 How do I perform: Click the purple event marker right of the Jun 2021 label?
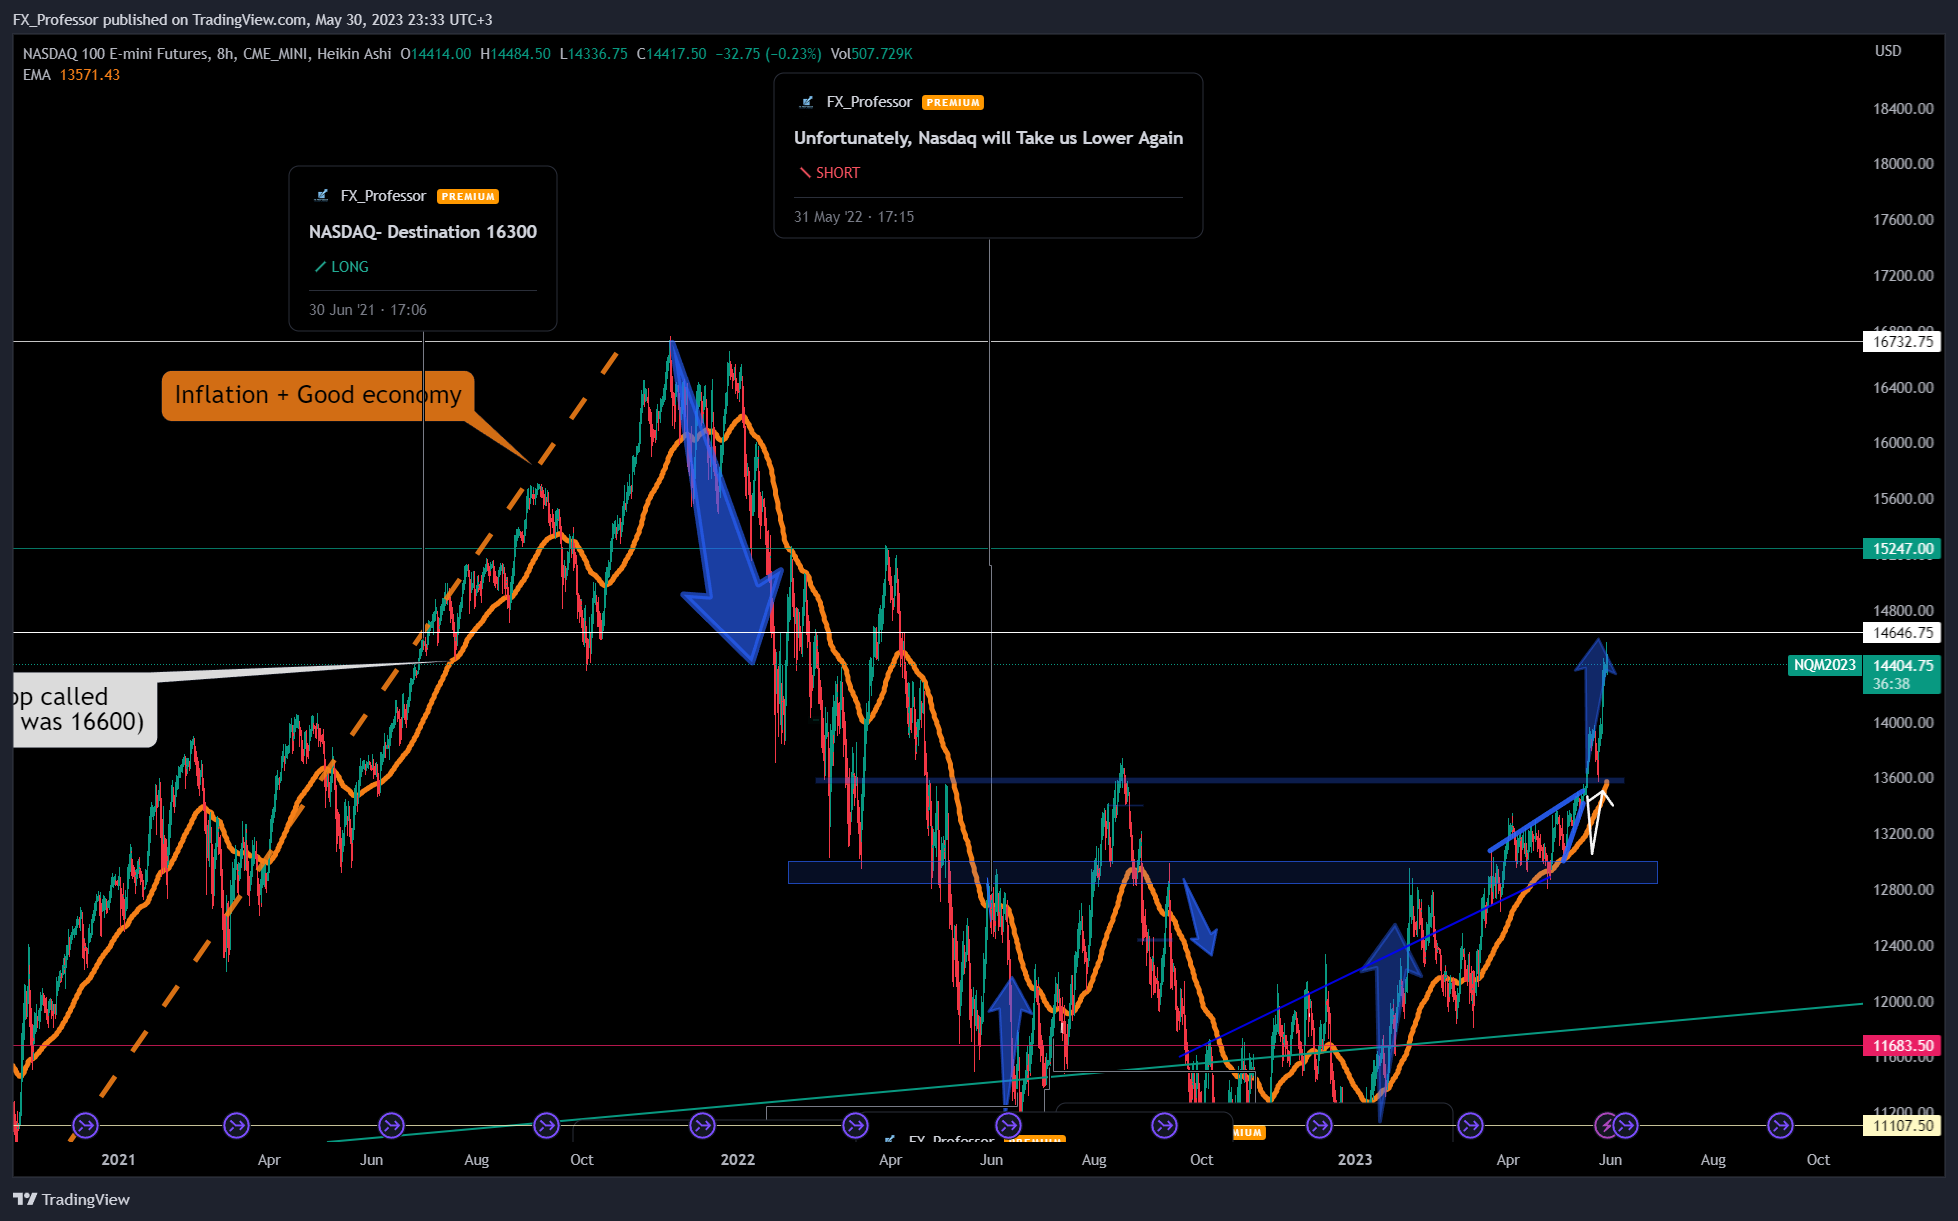tap(391, 1126)
